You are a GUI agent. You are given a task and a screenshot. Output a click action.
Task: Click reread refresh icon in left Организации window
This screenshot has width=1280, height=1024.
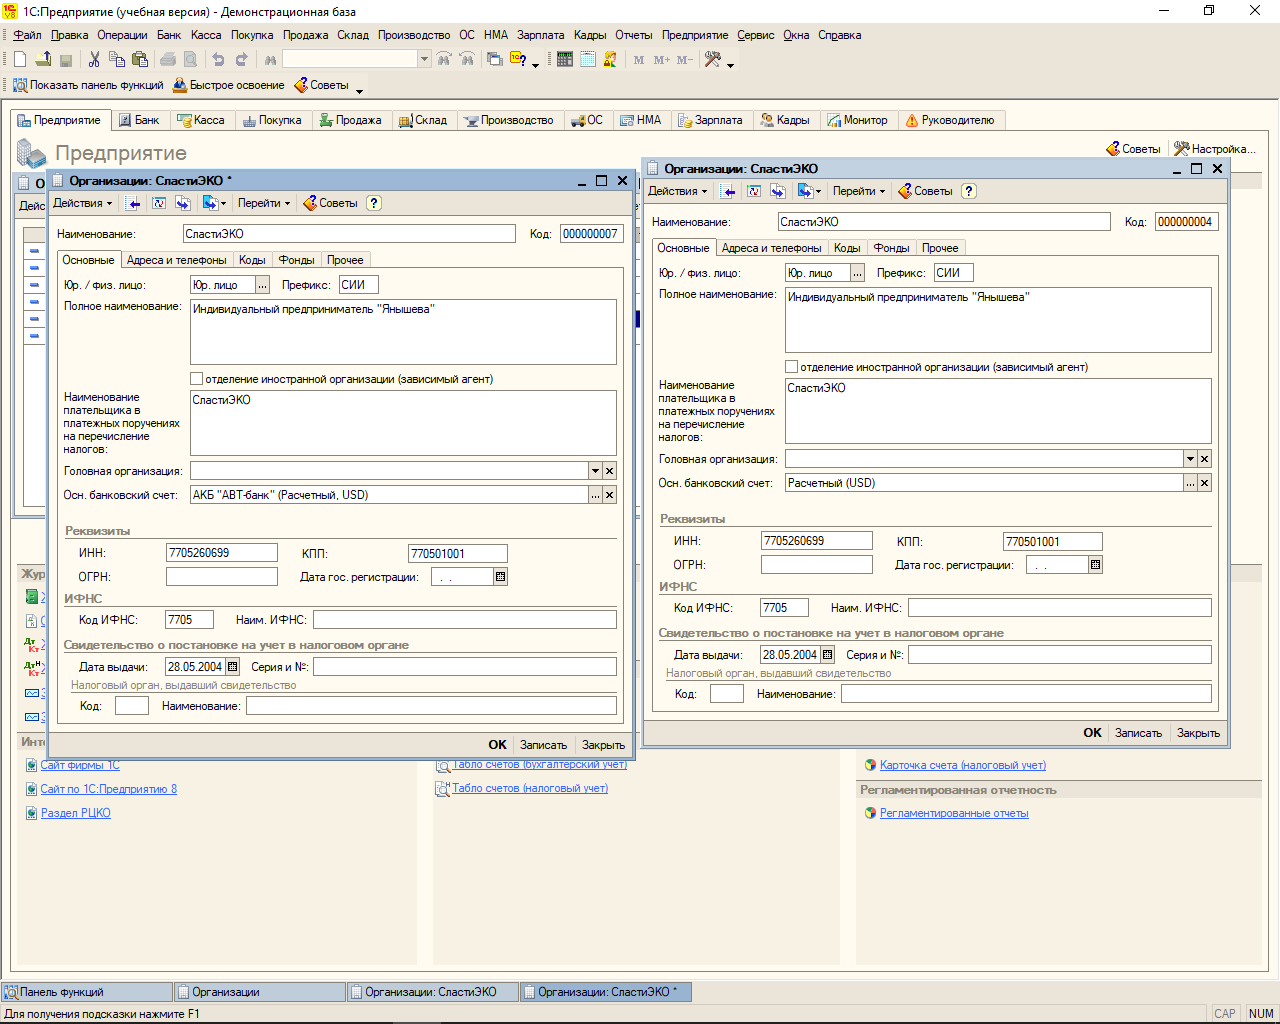pyautogui.click(x=159, y=203)
